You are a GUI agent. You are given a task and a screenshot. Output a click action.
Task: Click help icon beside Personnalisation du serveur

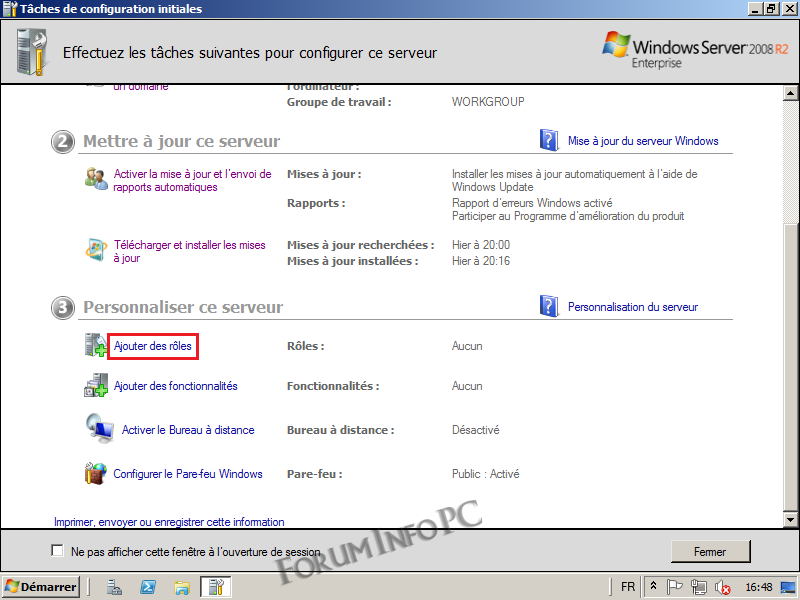pyautogui.click(x=549, y=306)
